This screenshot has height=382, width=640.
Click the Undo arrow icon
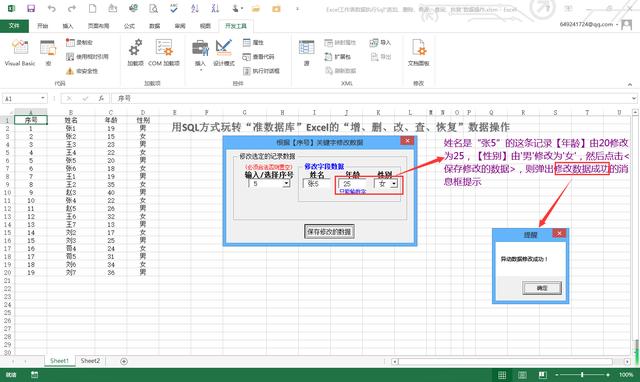click(x=51, y=8)
